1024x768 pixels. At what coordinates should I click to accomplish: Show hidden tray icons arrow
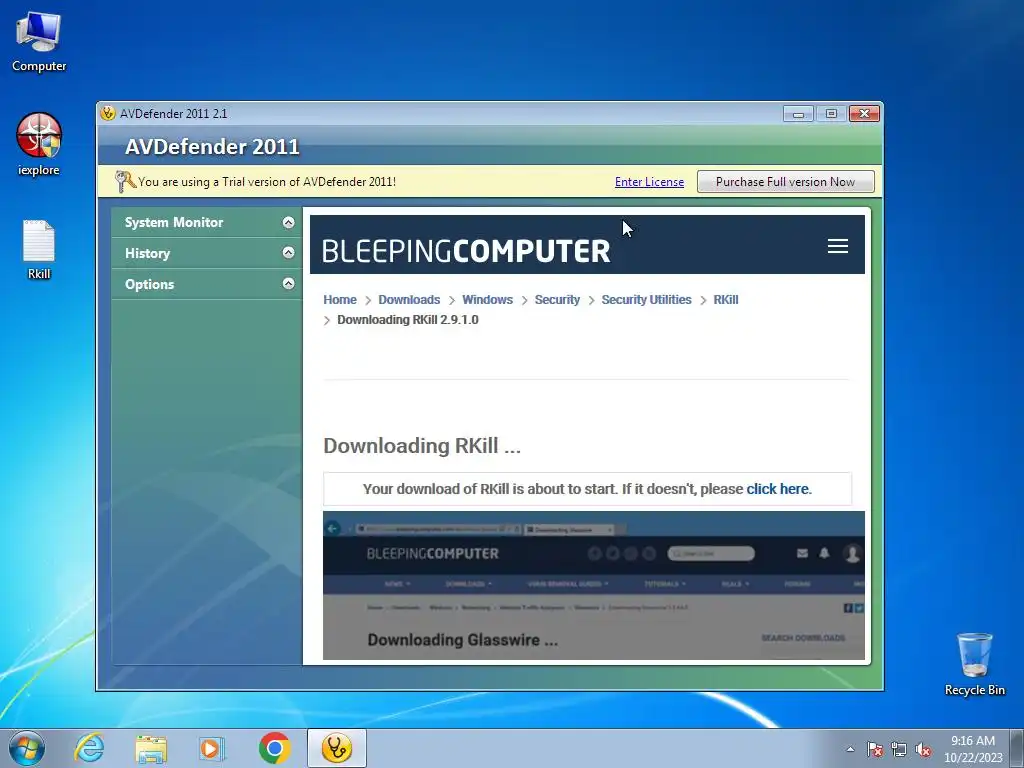tap(850, 749)
